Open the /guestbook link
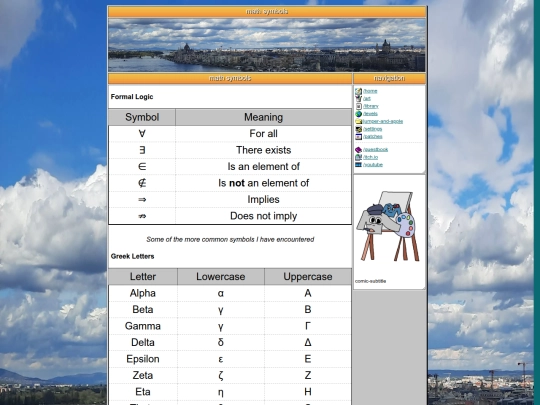The height and width of the screenshot is (405, 540). 376,150
